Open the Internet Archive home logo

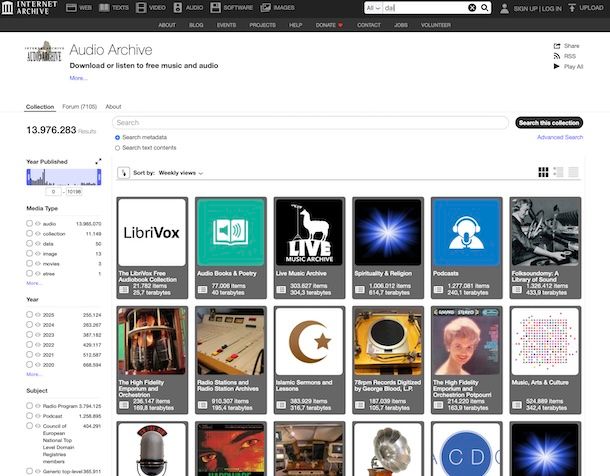point(29,7)
